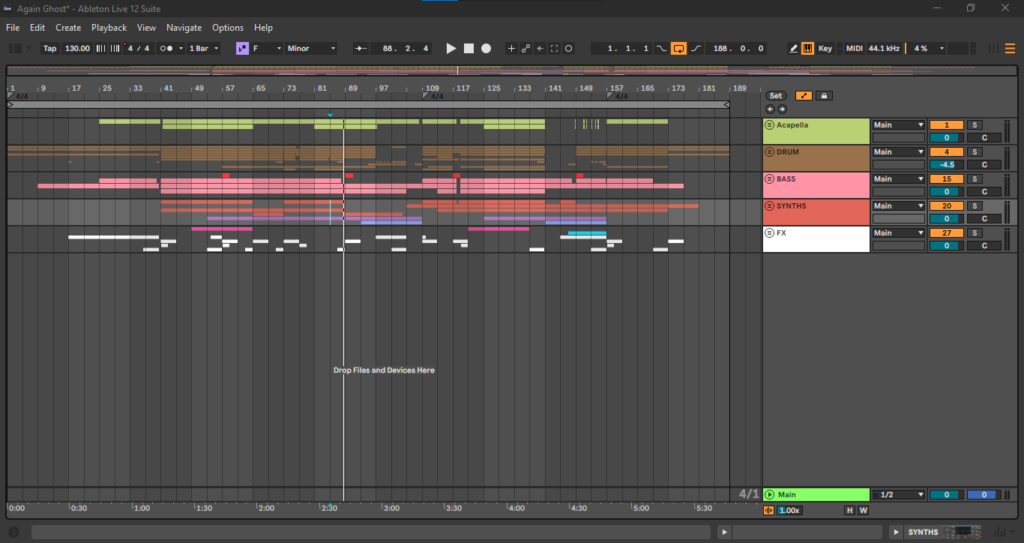Toggle the arrangement Loop switch
Viewport: 1024px width, 543px height.
(678, 48)
